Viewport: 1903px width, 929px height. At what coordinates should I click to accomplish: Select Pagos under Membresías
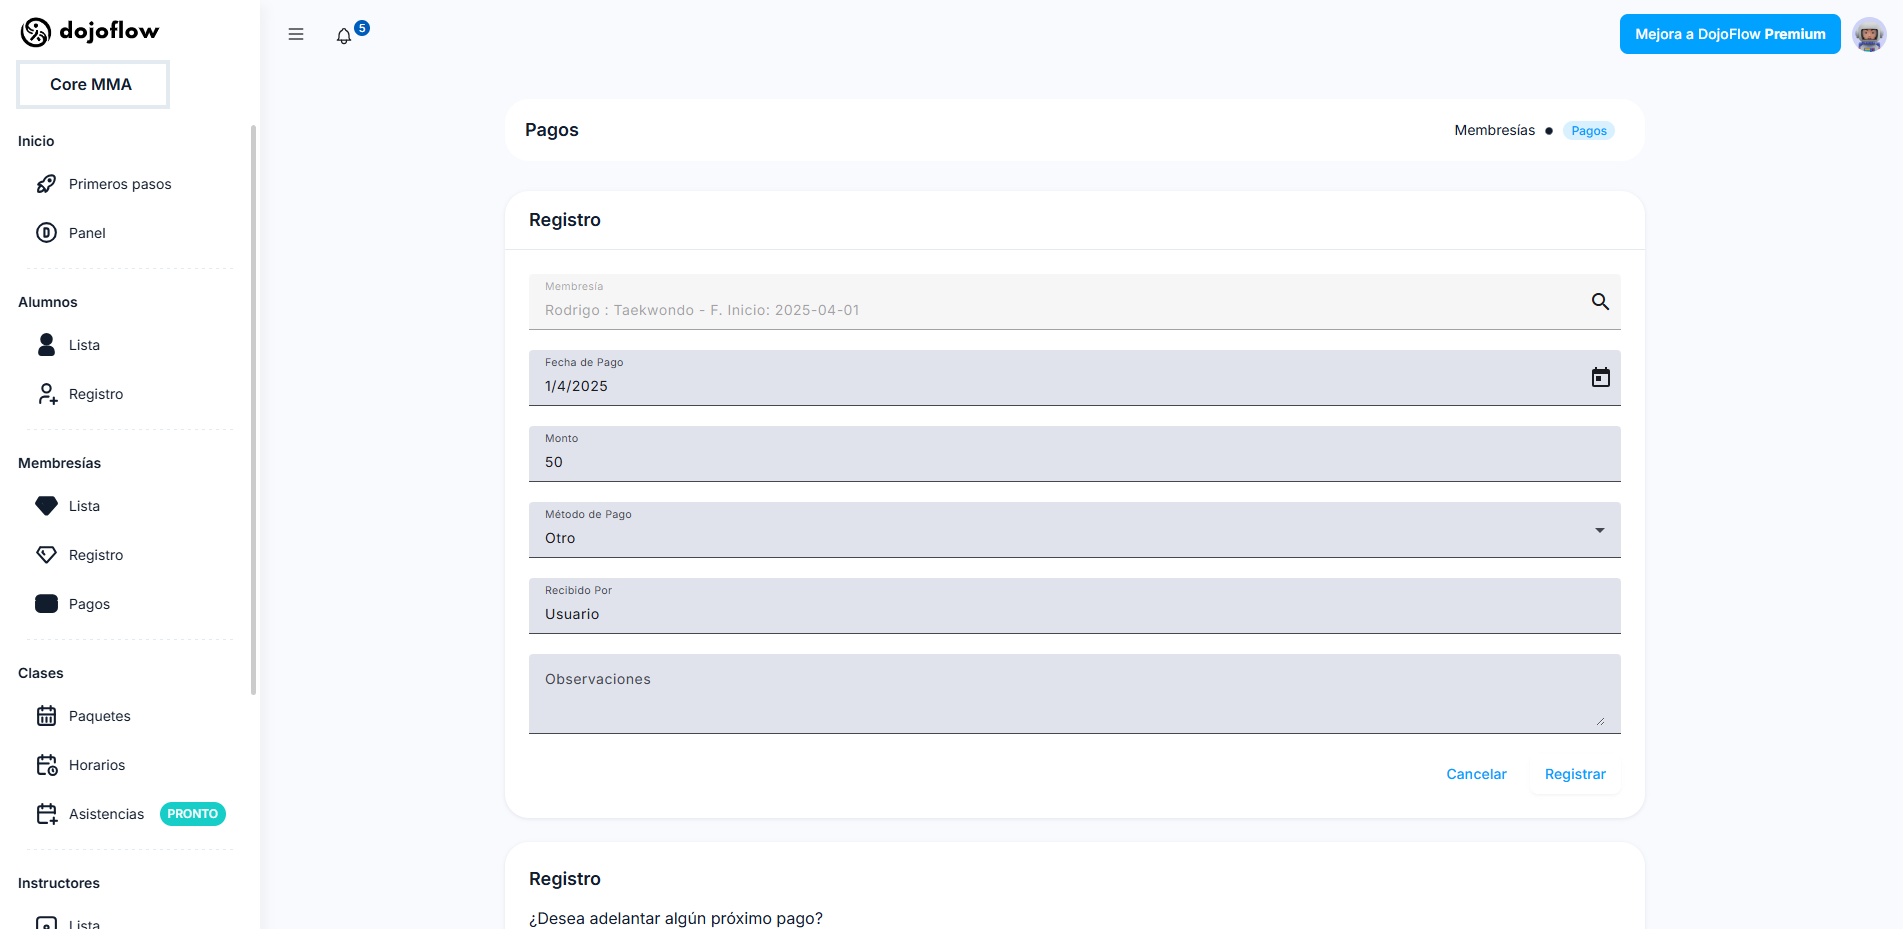(x=89, y=604)
